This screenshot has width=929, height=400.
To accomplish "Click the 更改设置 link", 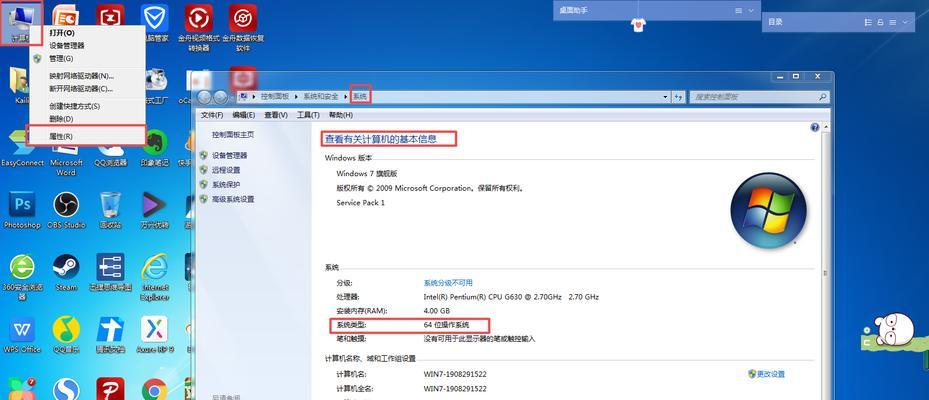I will (x=770, y=375).
